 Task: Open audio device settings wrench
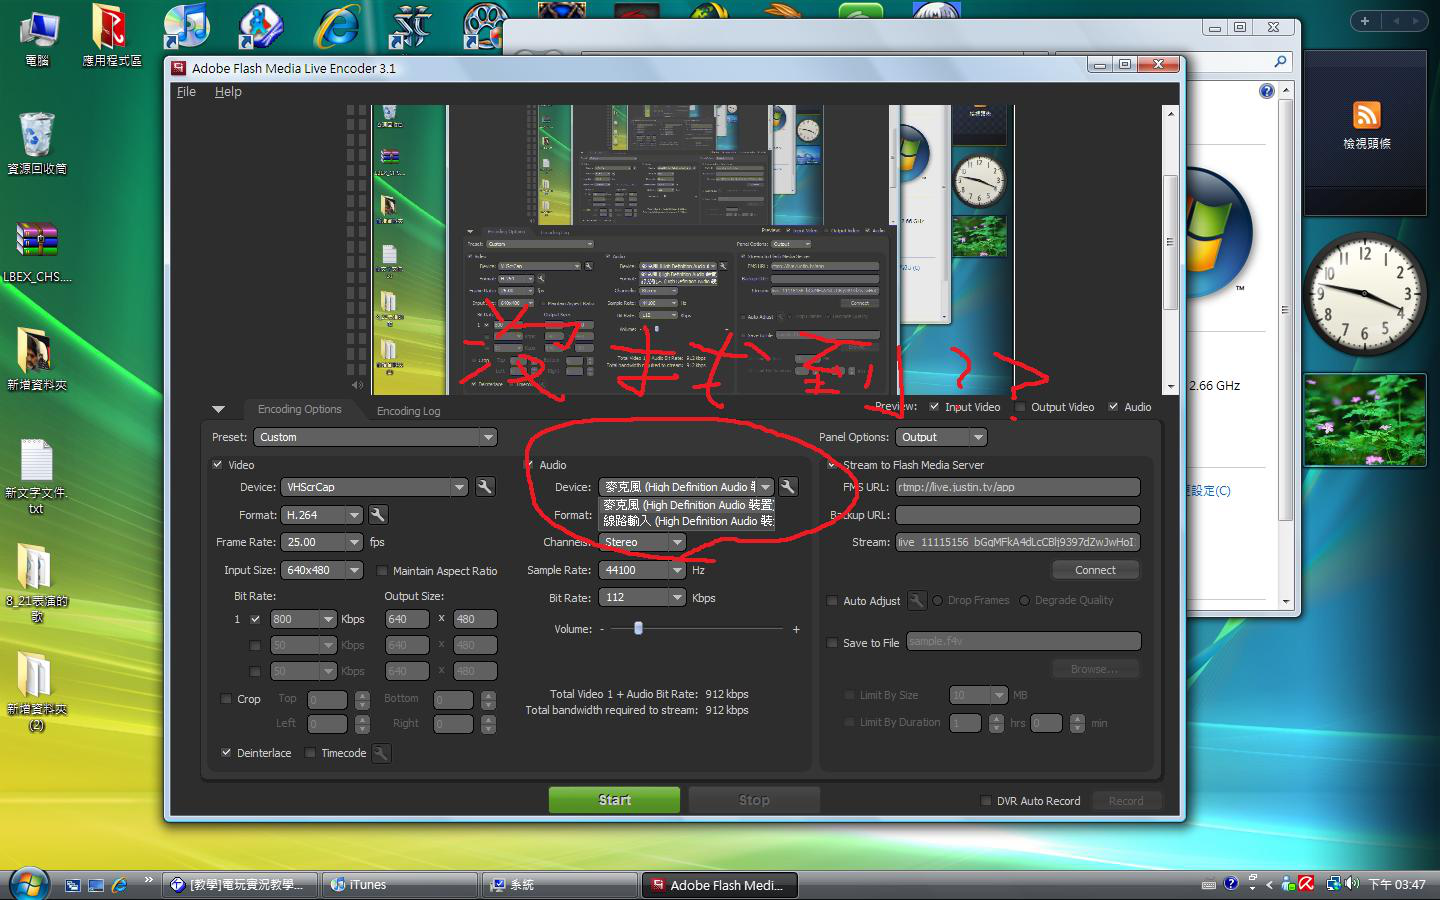pyautogui.click(x=788, y=487)
